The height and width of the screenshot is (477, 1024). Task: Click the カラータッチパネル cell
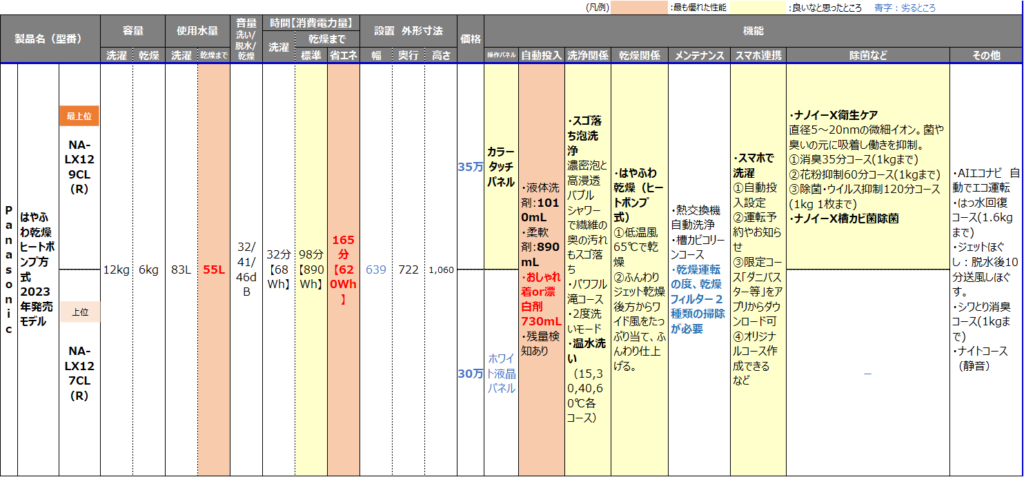[499, 167]
